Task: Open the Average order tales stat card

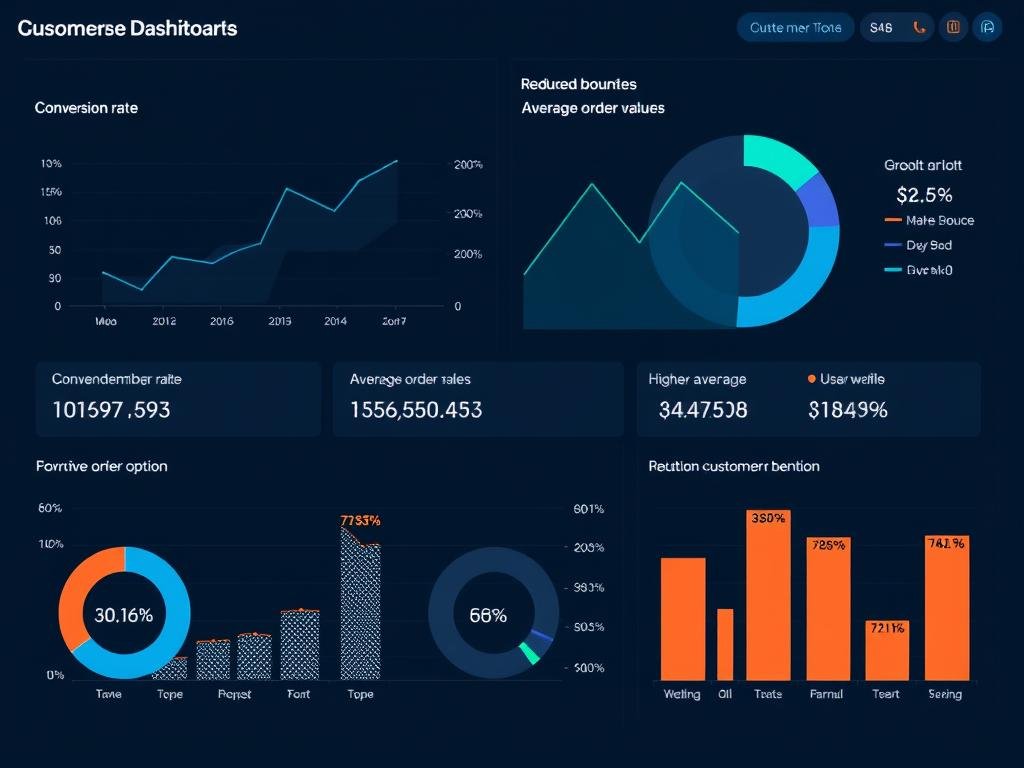Action: pos(477,399)
